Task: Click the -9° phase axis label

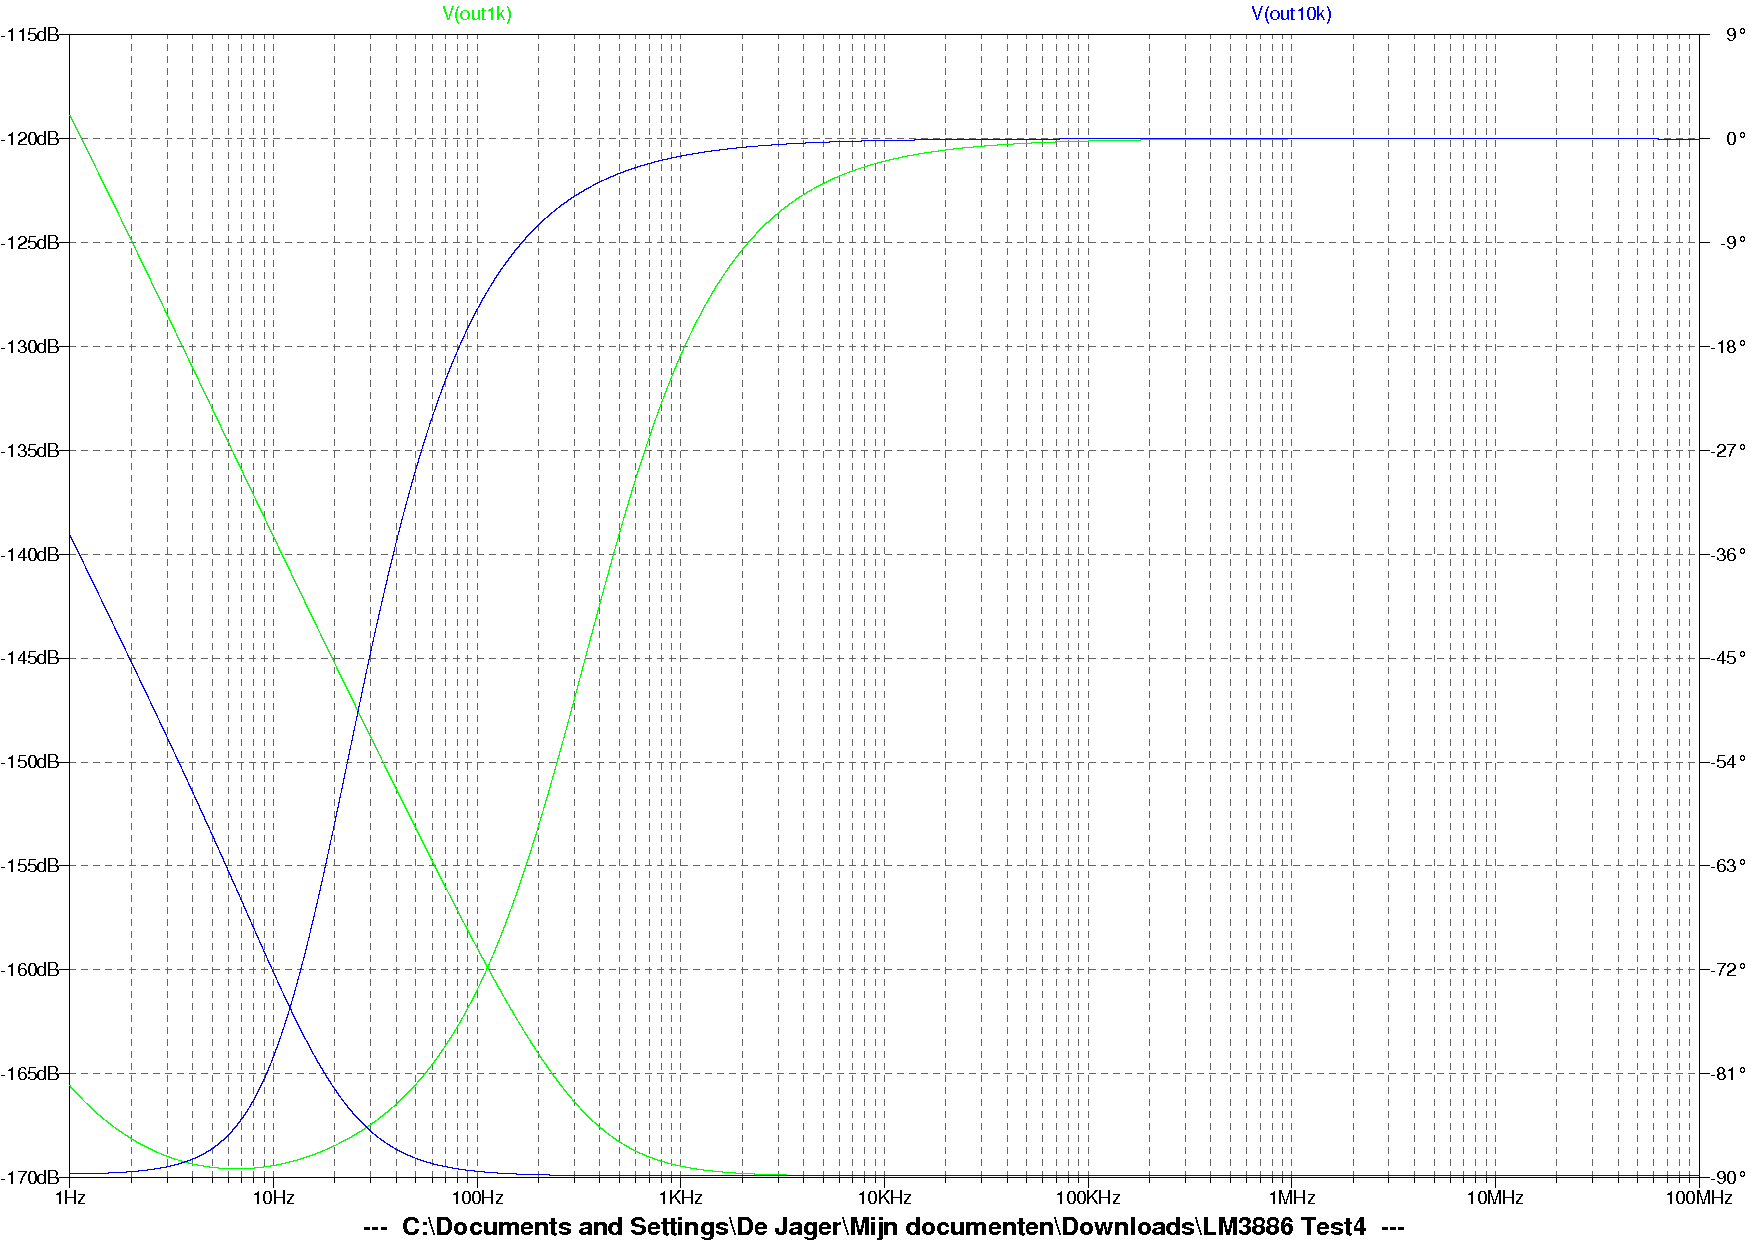Action: (1733, 243)
